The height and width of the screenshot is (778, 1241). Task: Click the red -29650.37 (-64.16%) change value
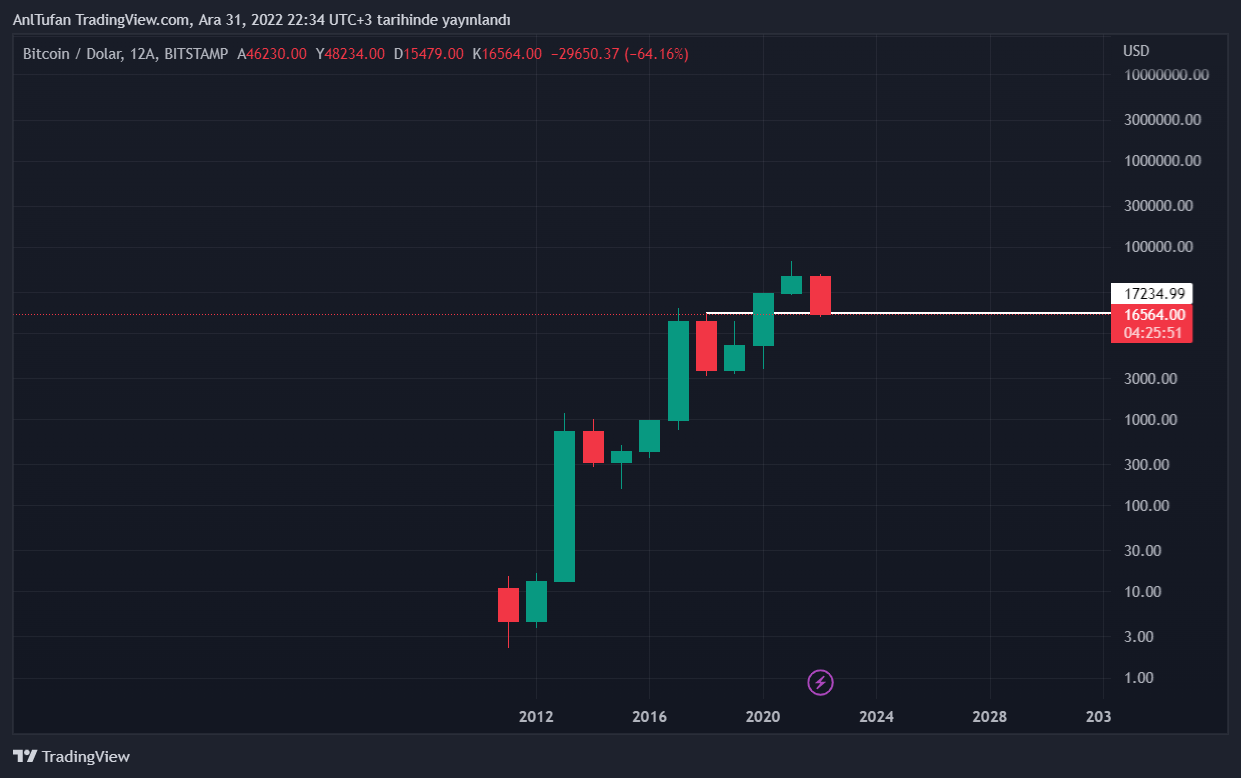620,54
